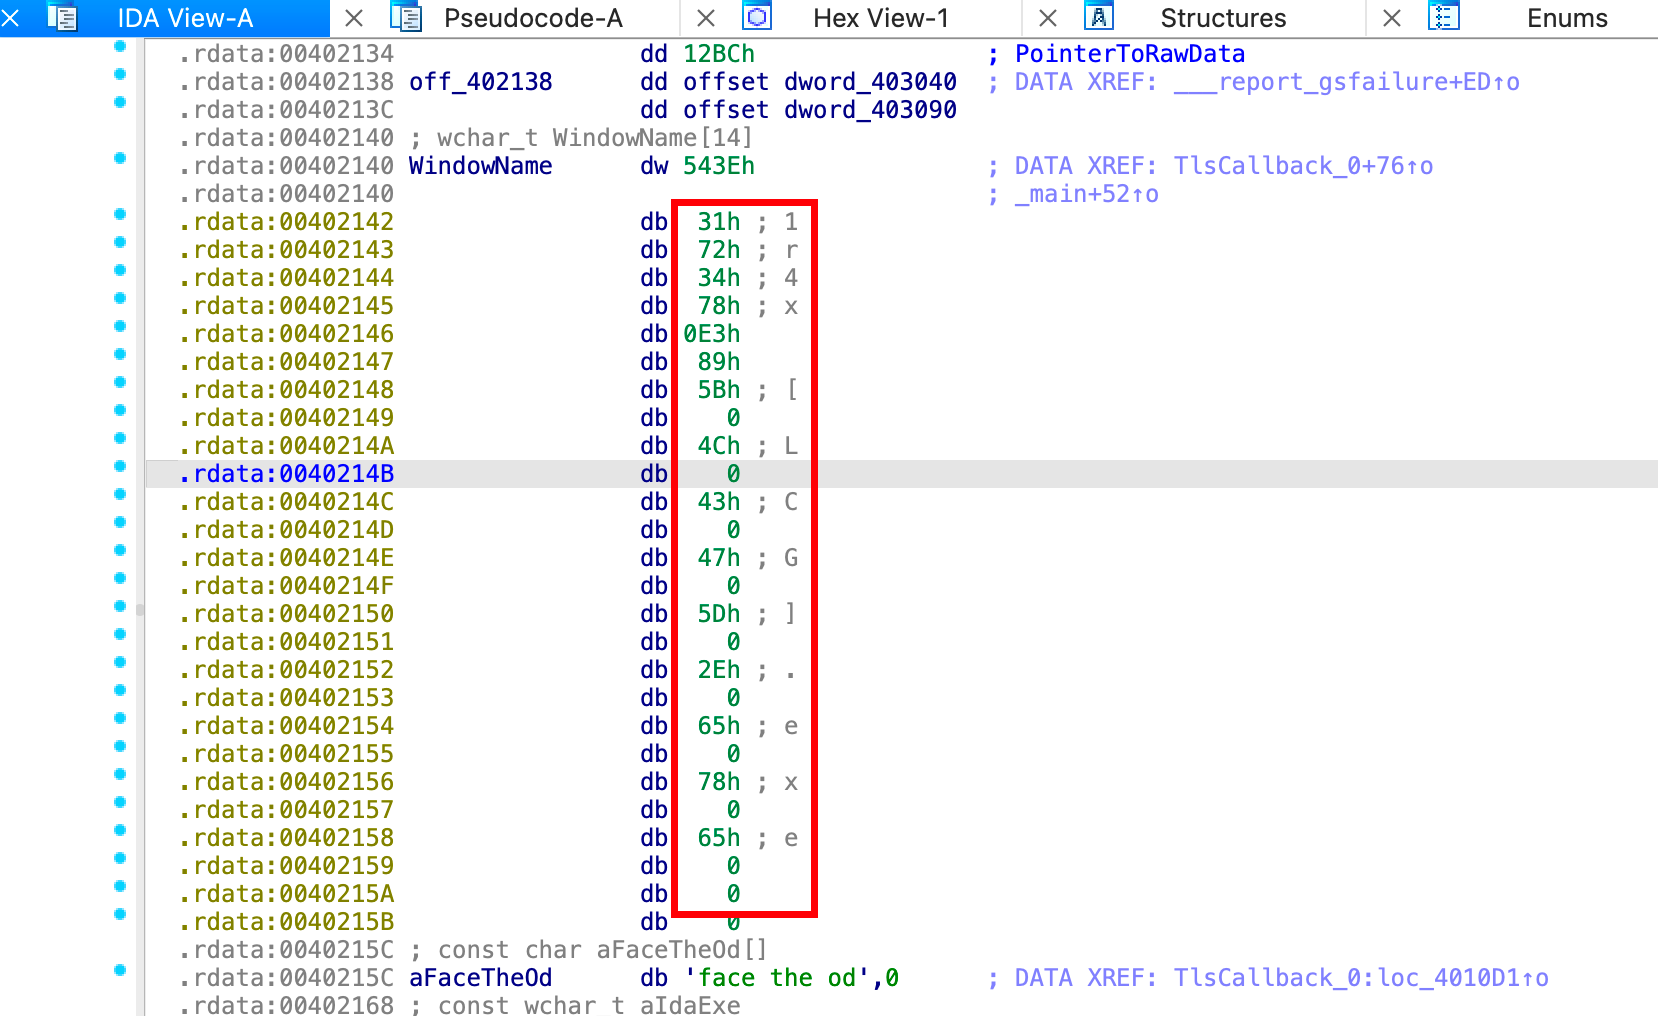Toggle breakpoint dot beside .rdata:00402134
Image resolution: width=1658 pixels, height=1016 pixels.
coord(120,46)
